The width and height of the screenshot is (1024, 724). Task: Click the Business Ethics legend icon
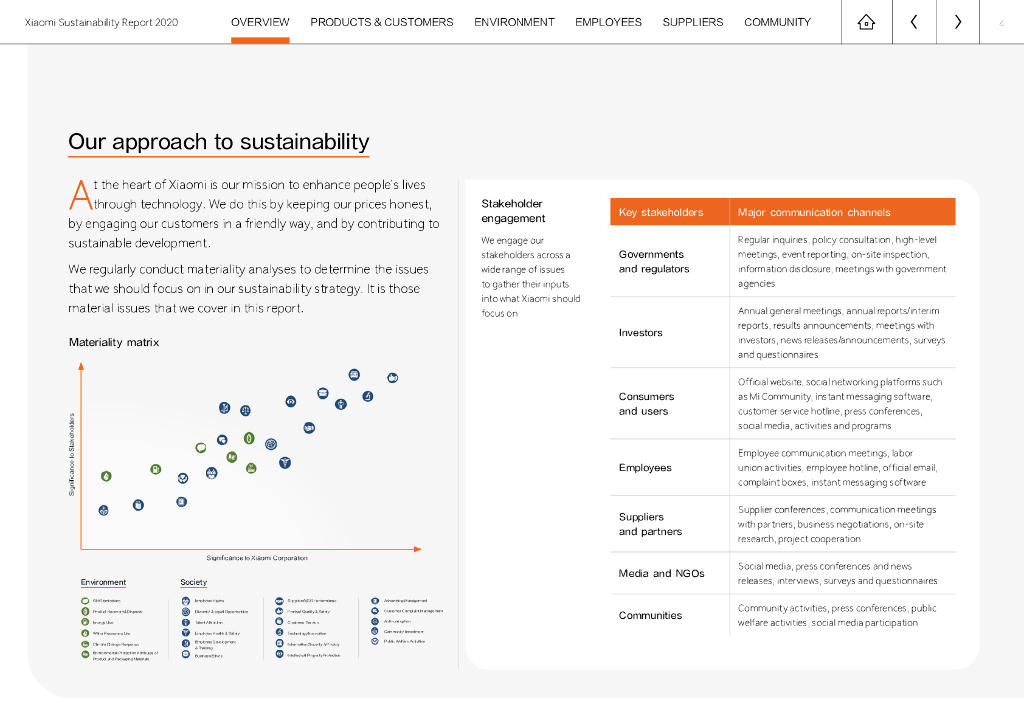185,654
